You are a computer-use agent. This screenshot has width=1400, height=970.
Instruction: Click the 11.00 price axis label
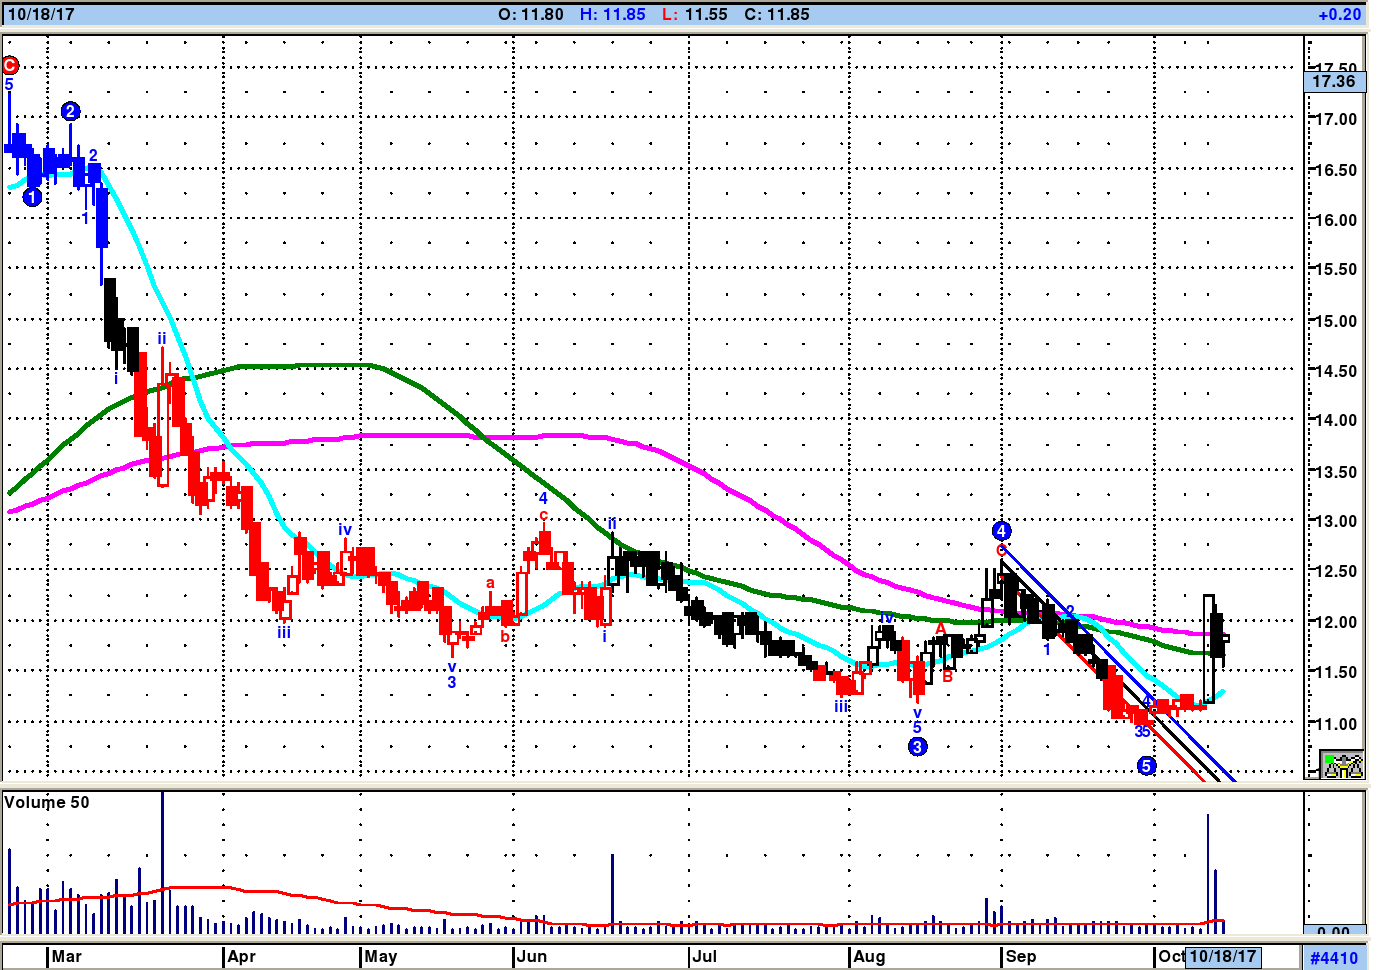[x=1336, y=724]
